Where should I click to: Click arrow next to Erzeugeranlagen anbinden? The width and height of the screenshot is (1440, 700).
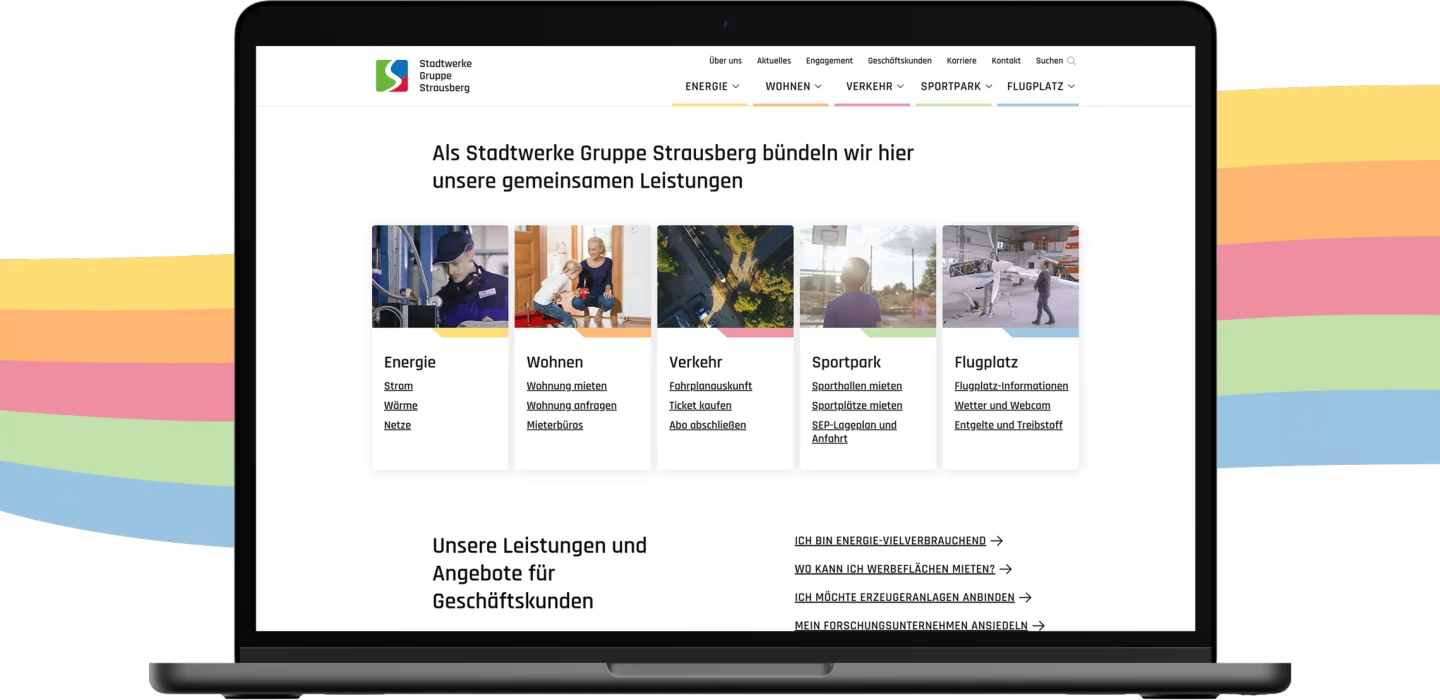pos(1025,598)
